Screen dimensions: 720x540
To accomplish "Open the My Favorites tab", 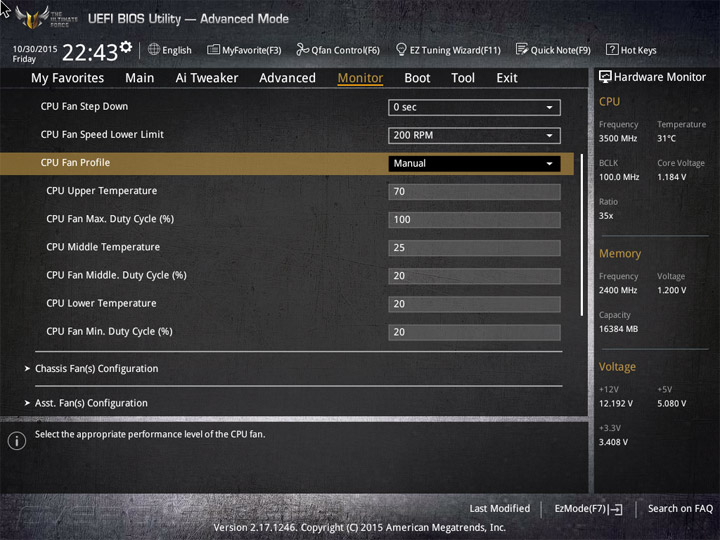I will click(x=68, y=78).
